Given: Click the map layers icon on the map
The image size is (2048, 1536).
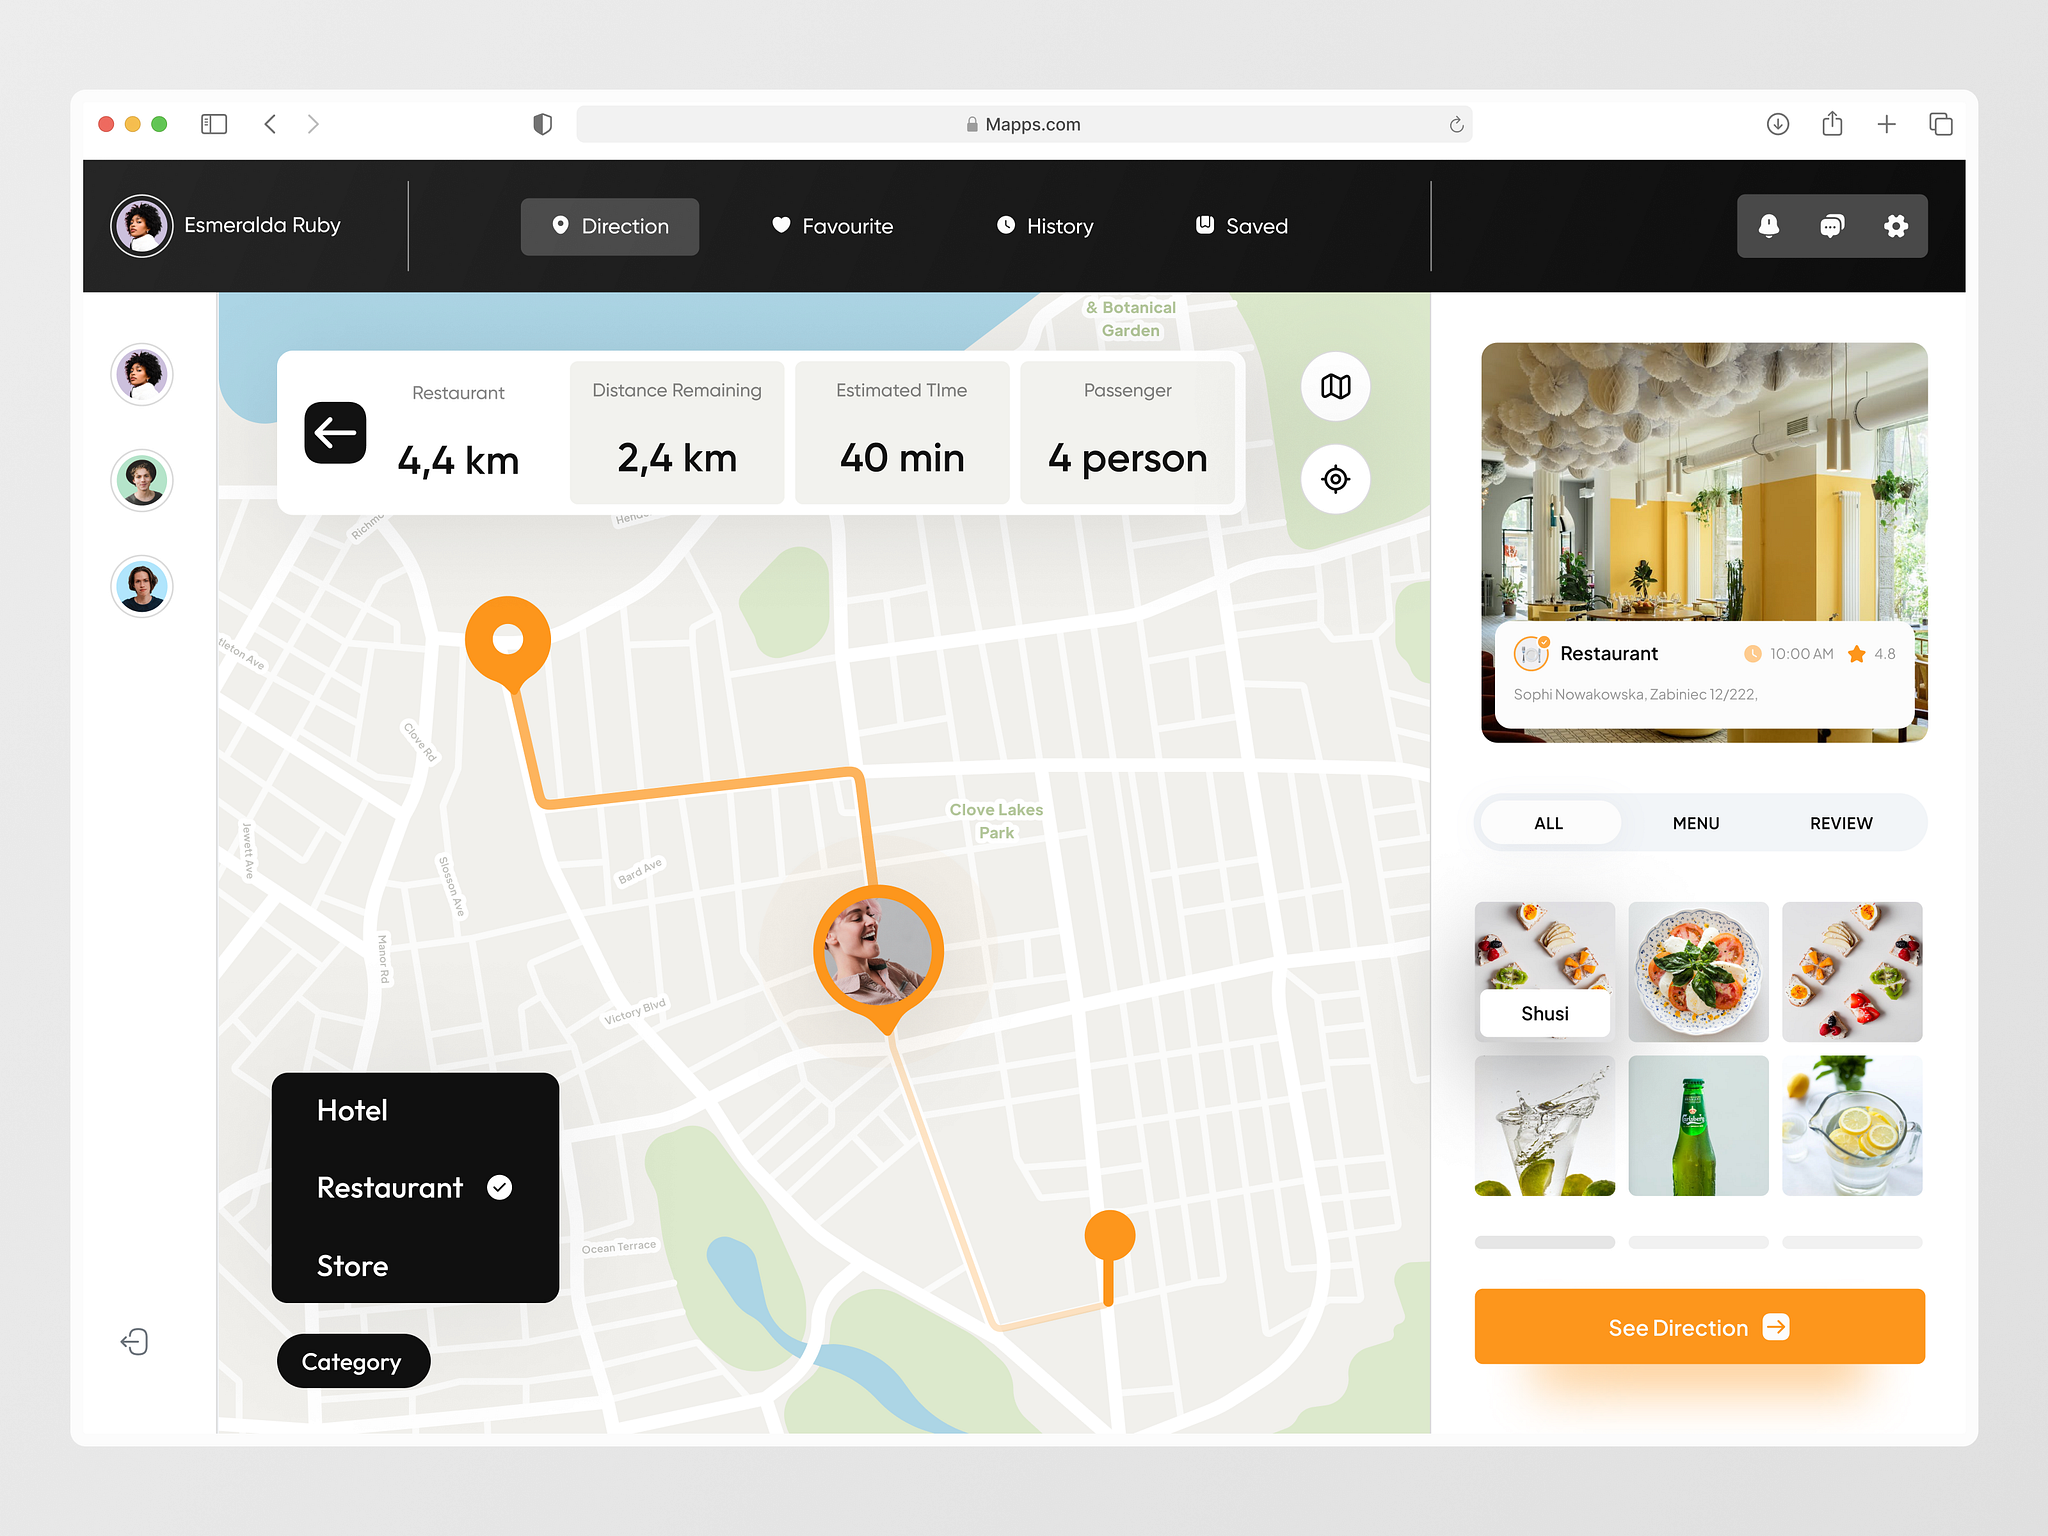Looking at the screenshot, I should tap(1335, 387).
